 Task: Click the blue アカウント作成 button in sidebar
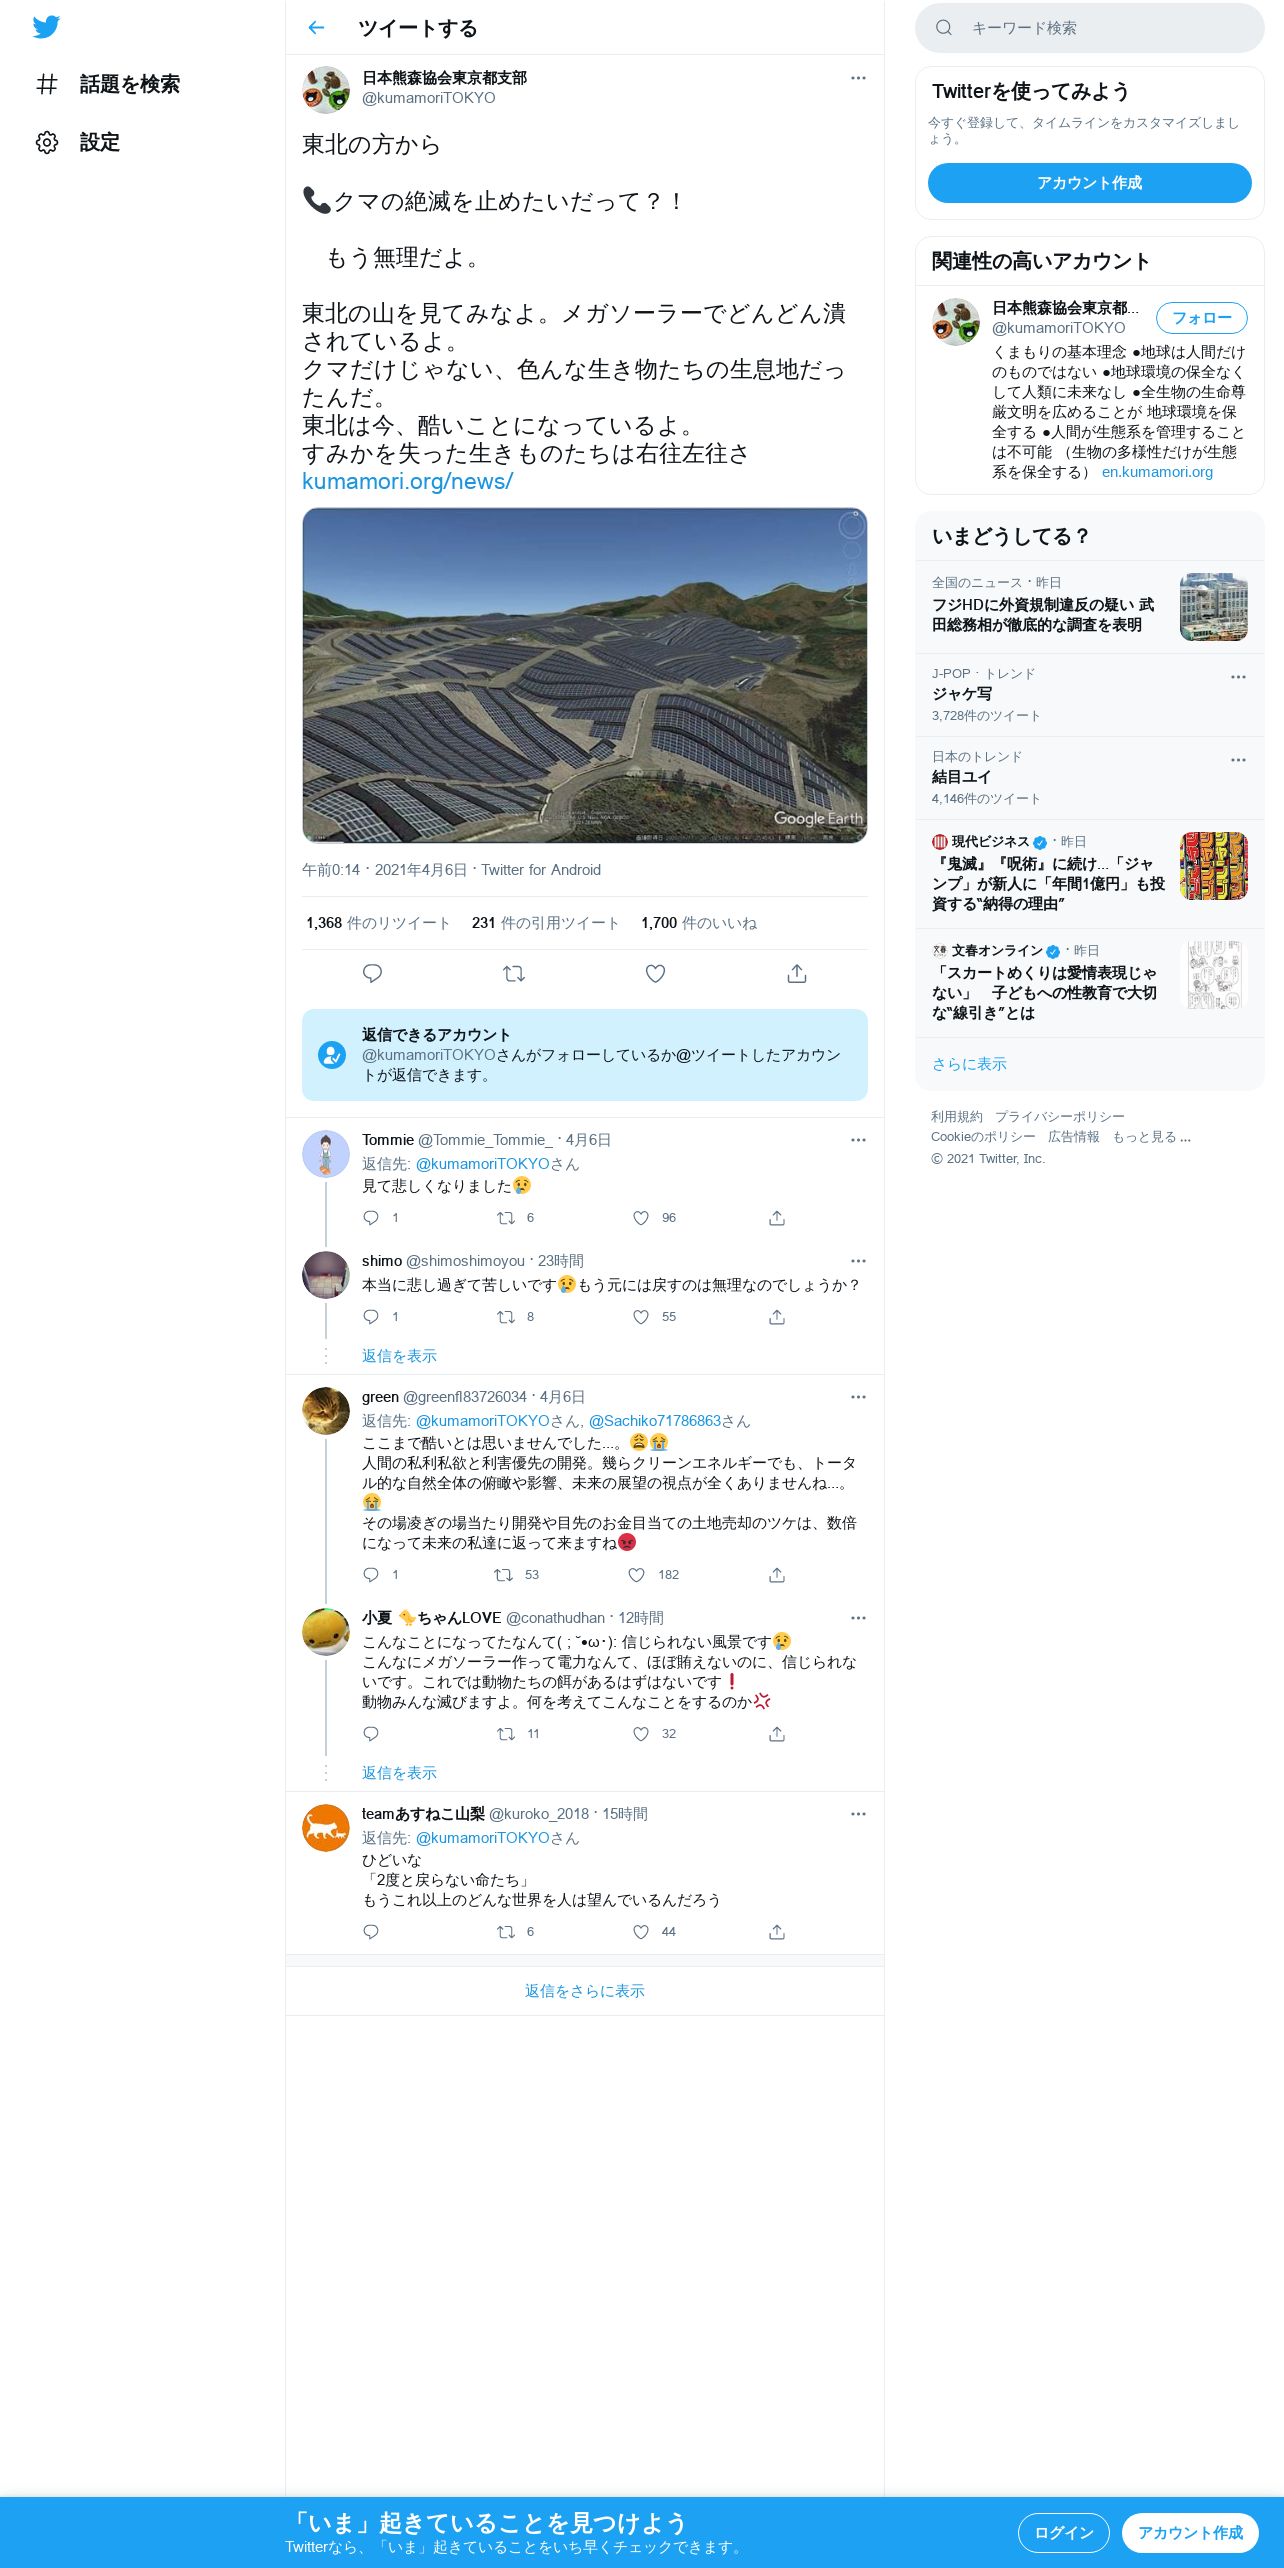click(x=1090, y=183)
